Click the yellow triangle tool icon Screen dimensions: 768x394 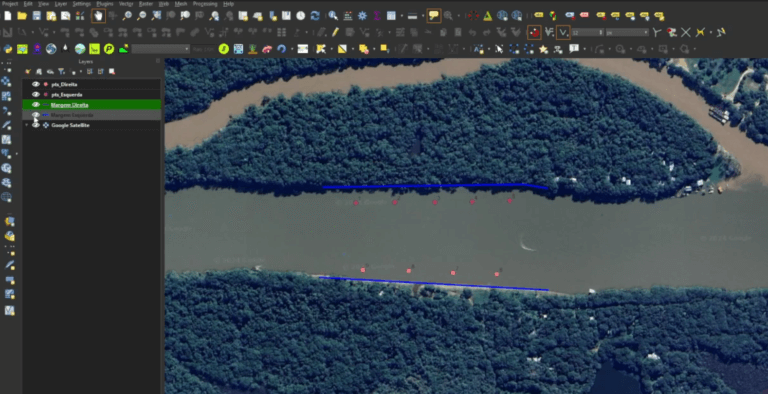point(488,16)
